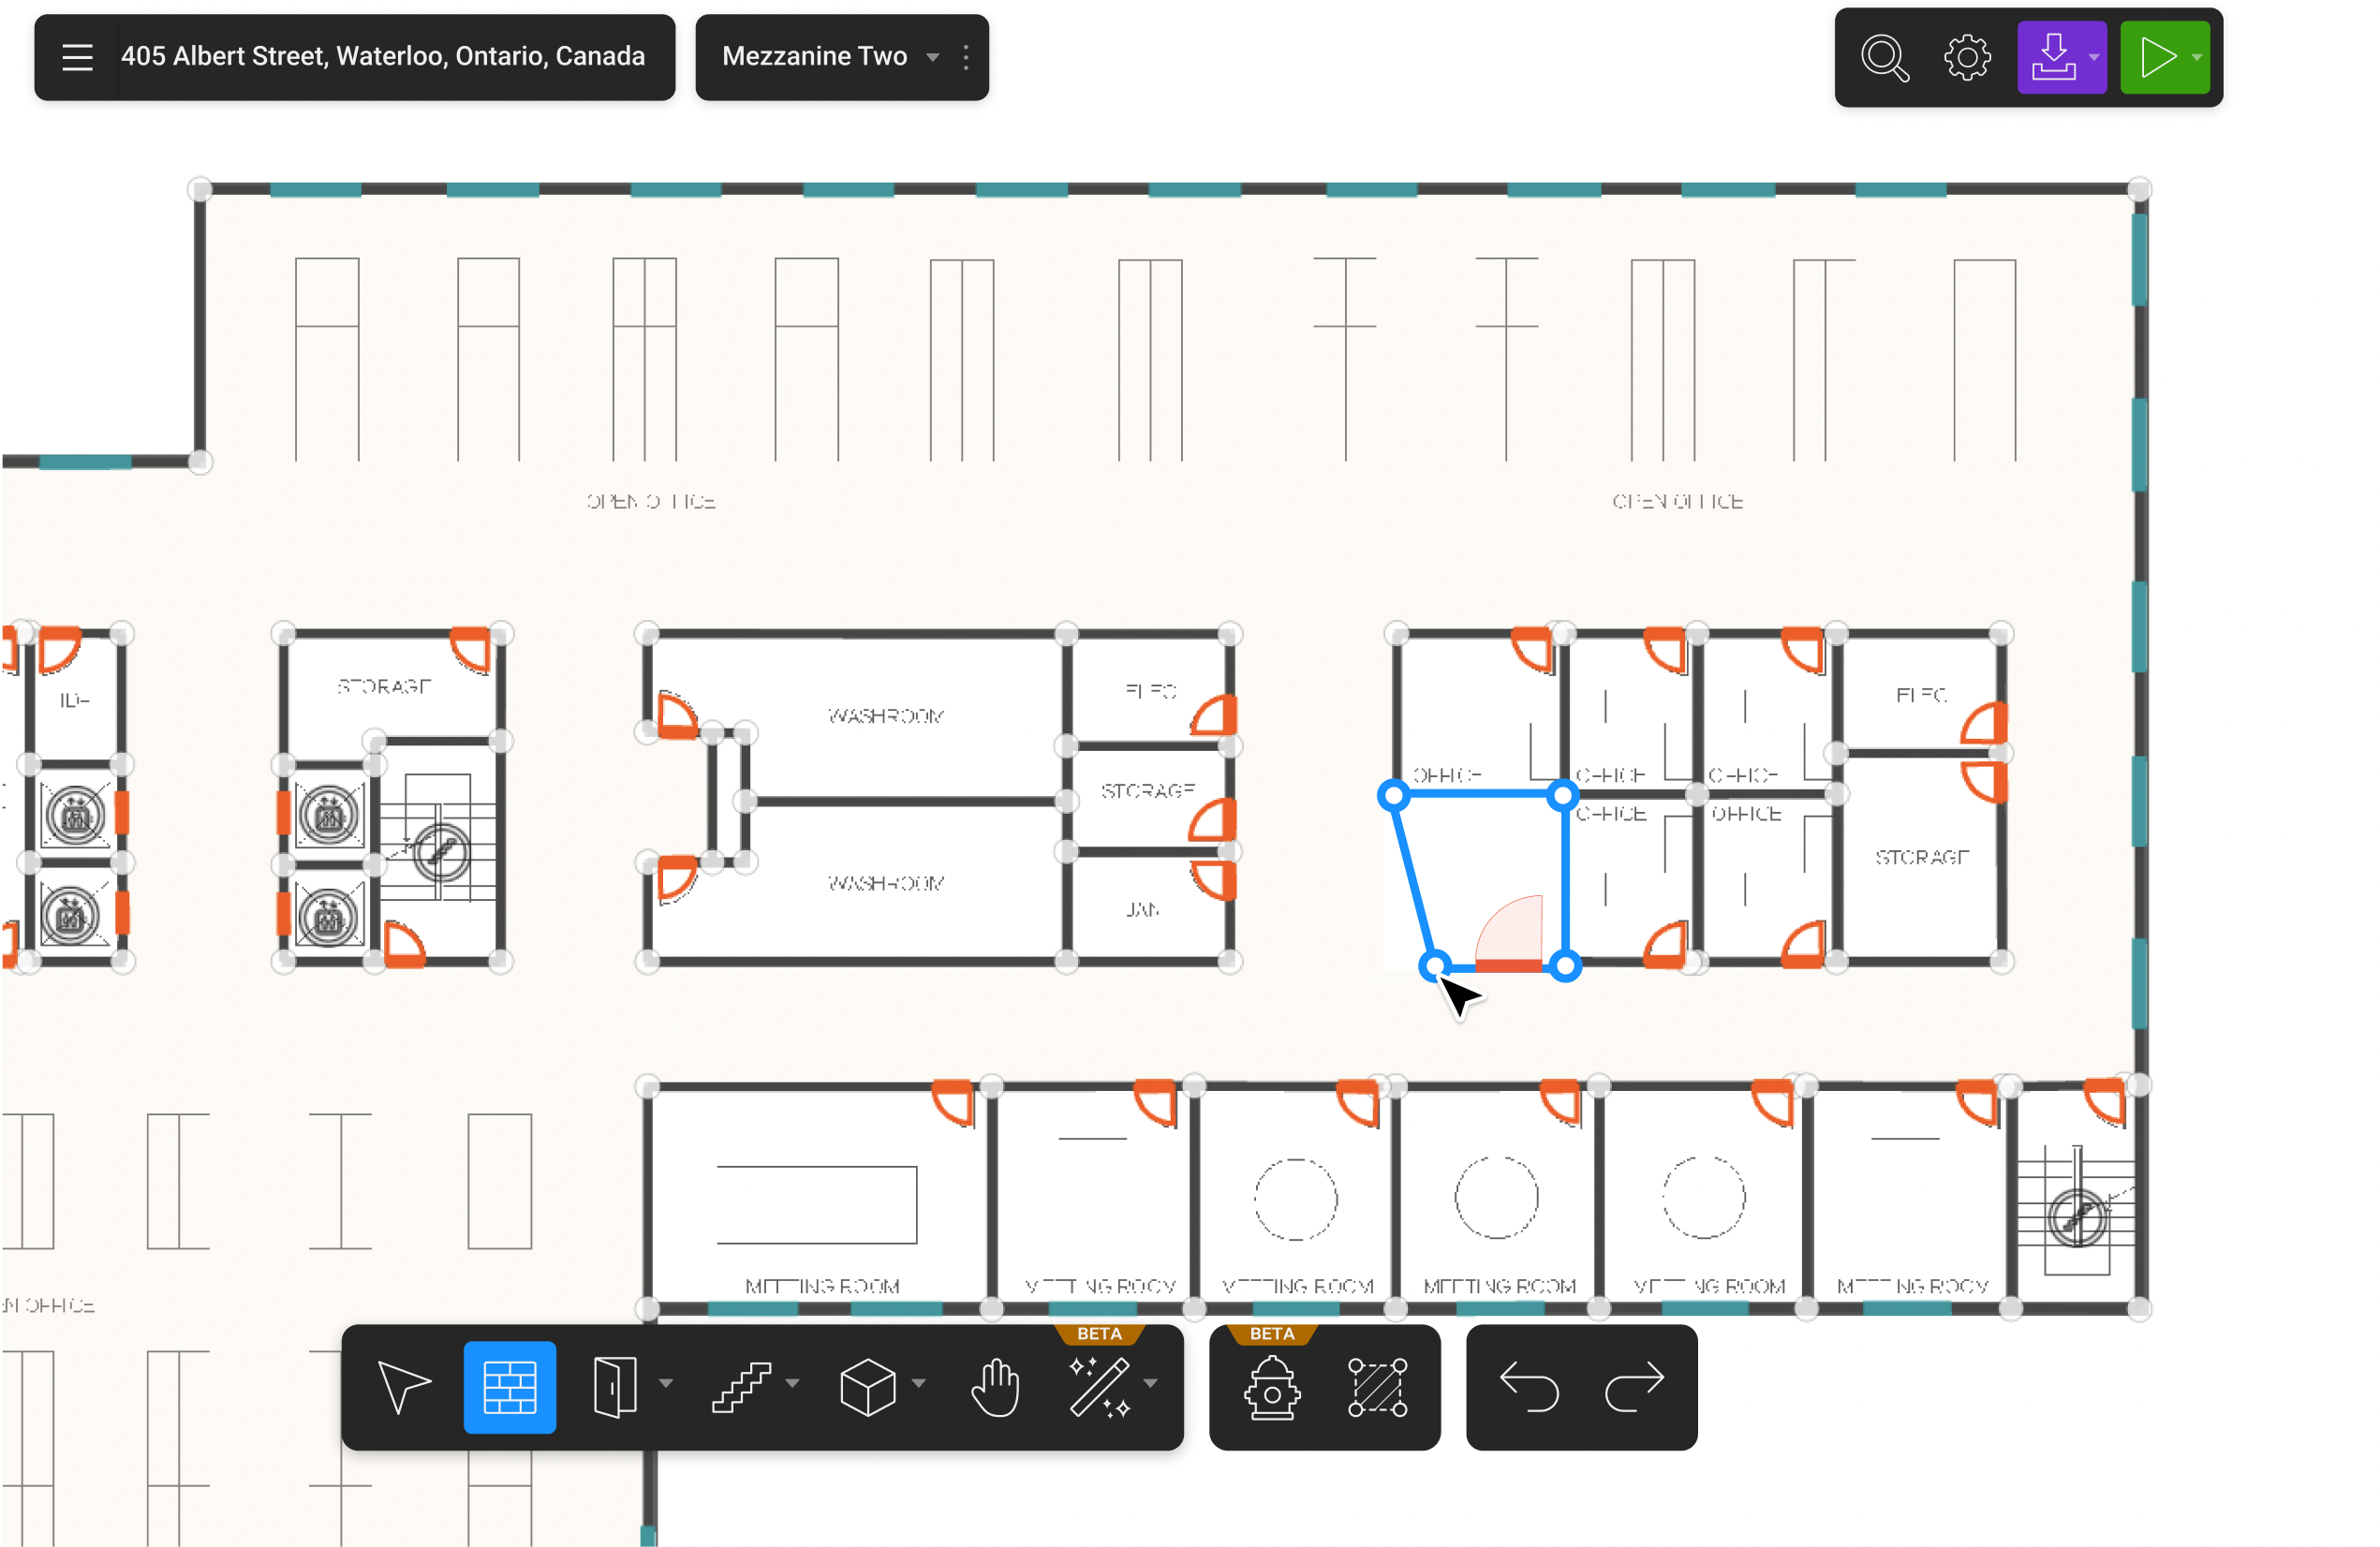Select the door tool
Viewport: 2380px width, 1547px height.
click(615, 1386)
